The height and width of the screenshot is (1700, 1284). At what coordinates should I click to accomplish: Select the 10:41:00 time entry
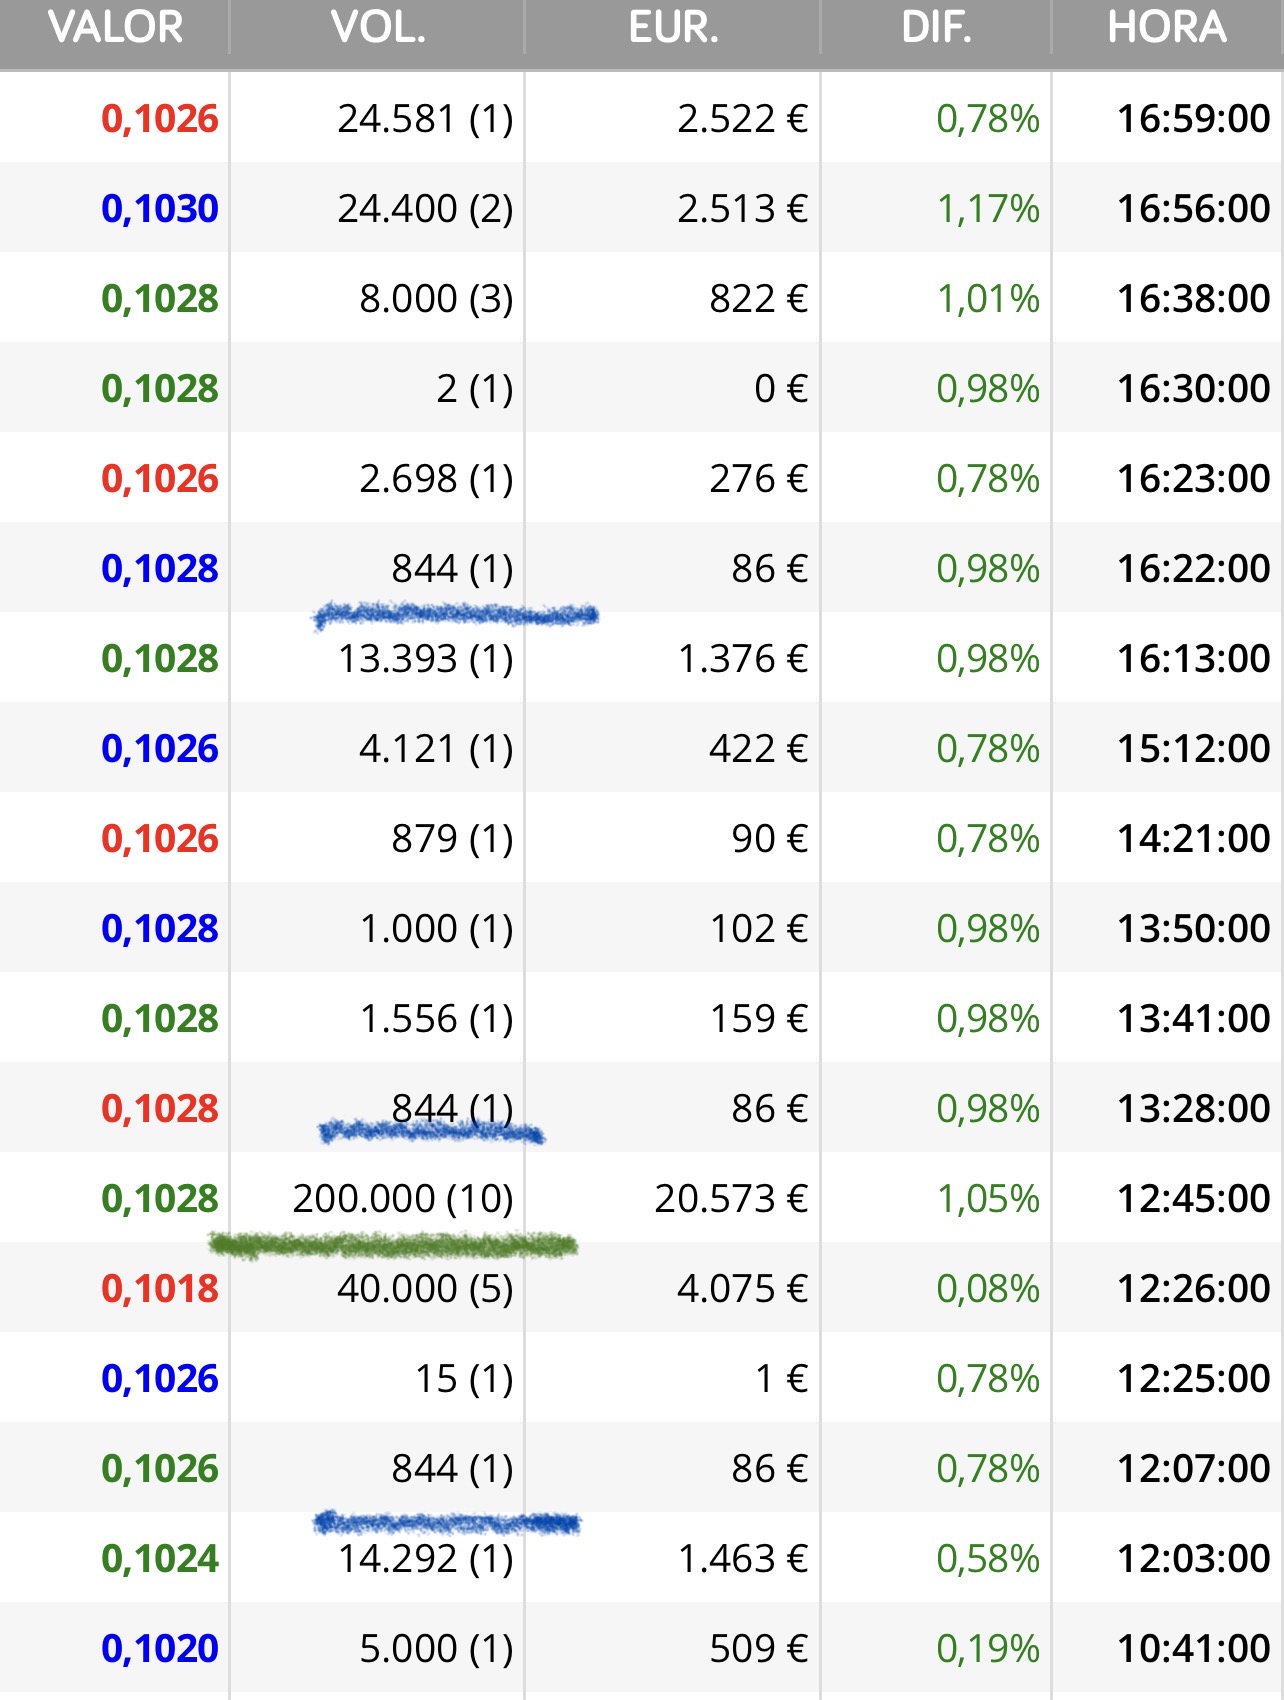(1193, 1649)
